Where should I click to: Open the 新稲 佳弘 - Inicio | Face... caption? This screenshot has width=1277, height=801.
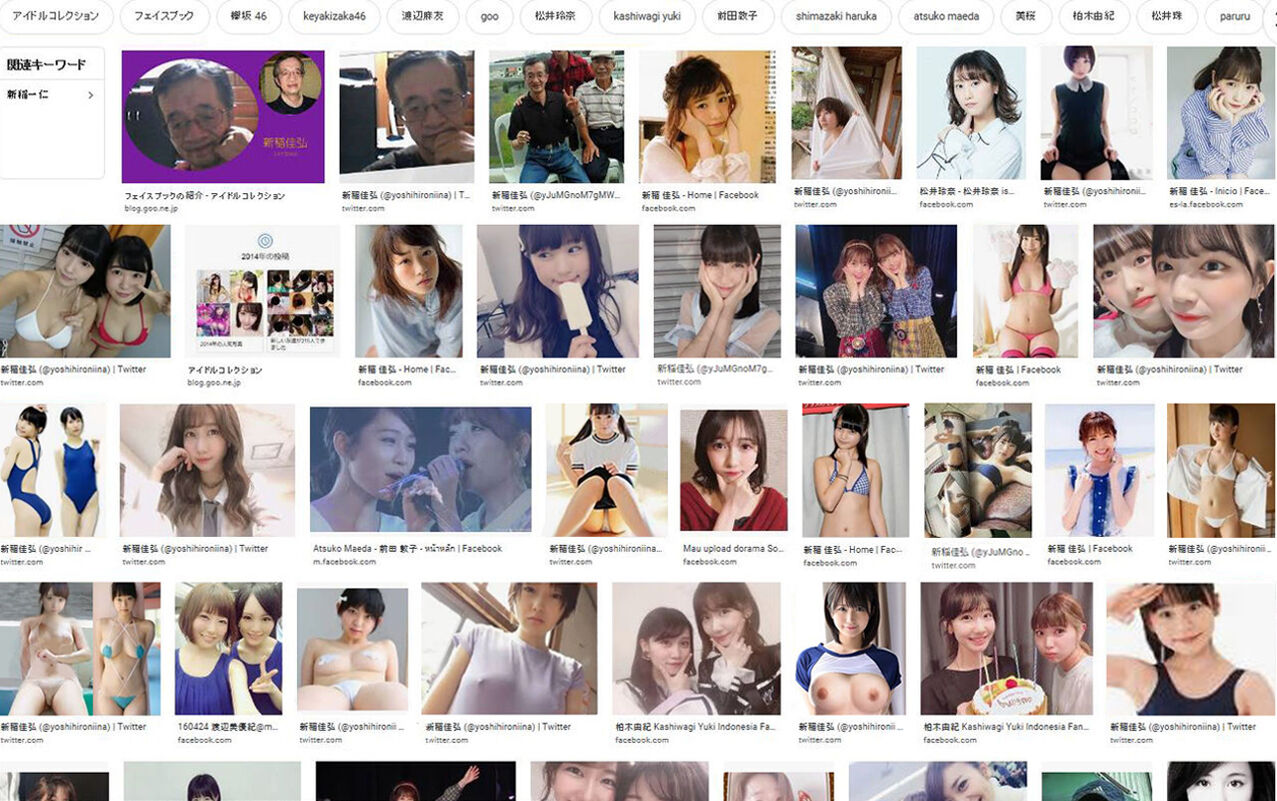tap(1221, 191)
